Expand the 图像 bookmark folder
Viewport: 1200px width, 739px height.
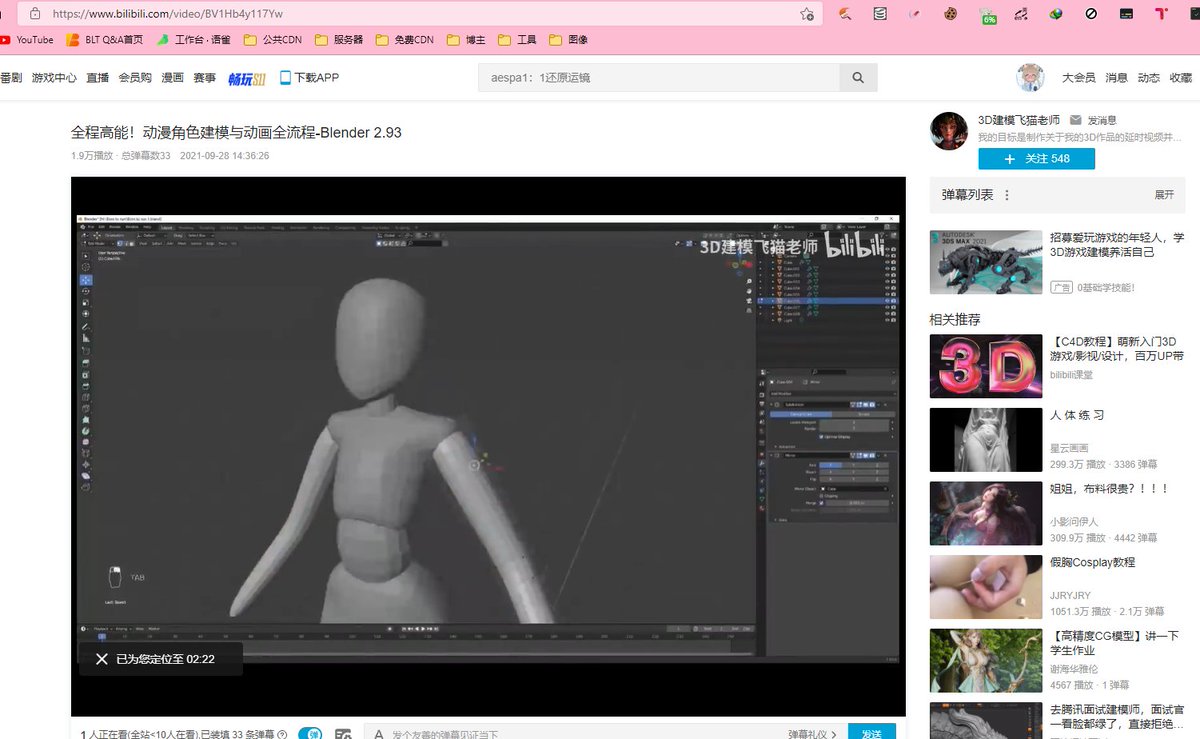click(568, 40)
